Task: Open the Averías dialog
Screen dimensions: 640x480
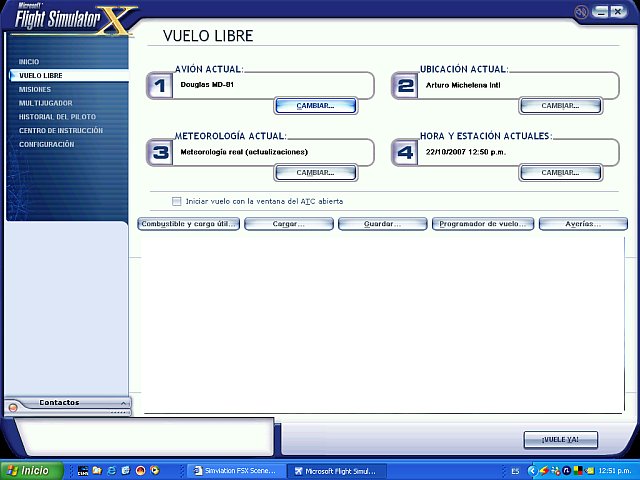Action: (583, 224)
